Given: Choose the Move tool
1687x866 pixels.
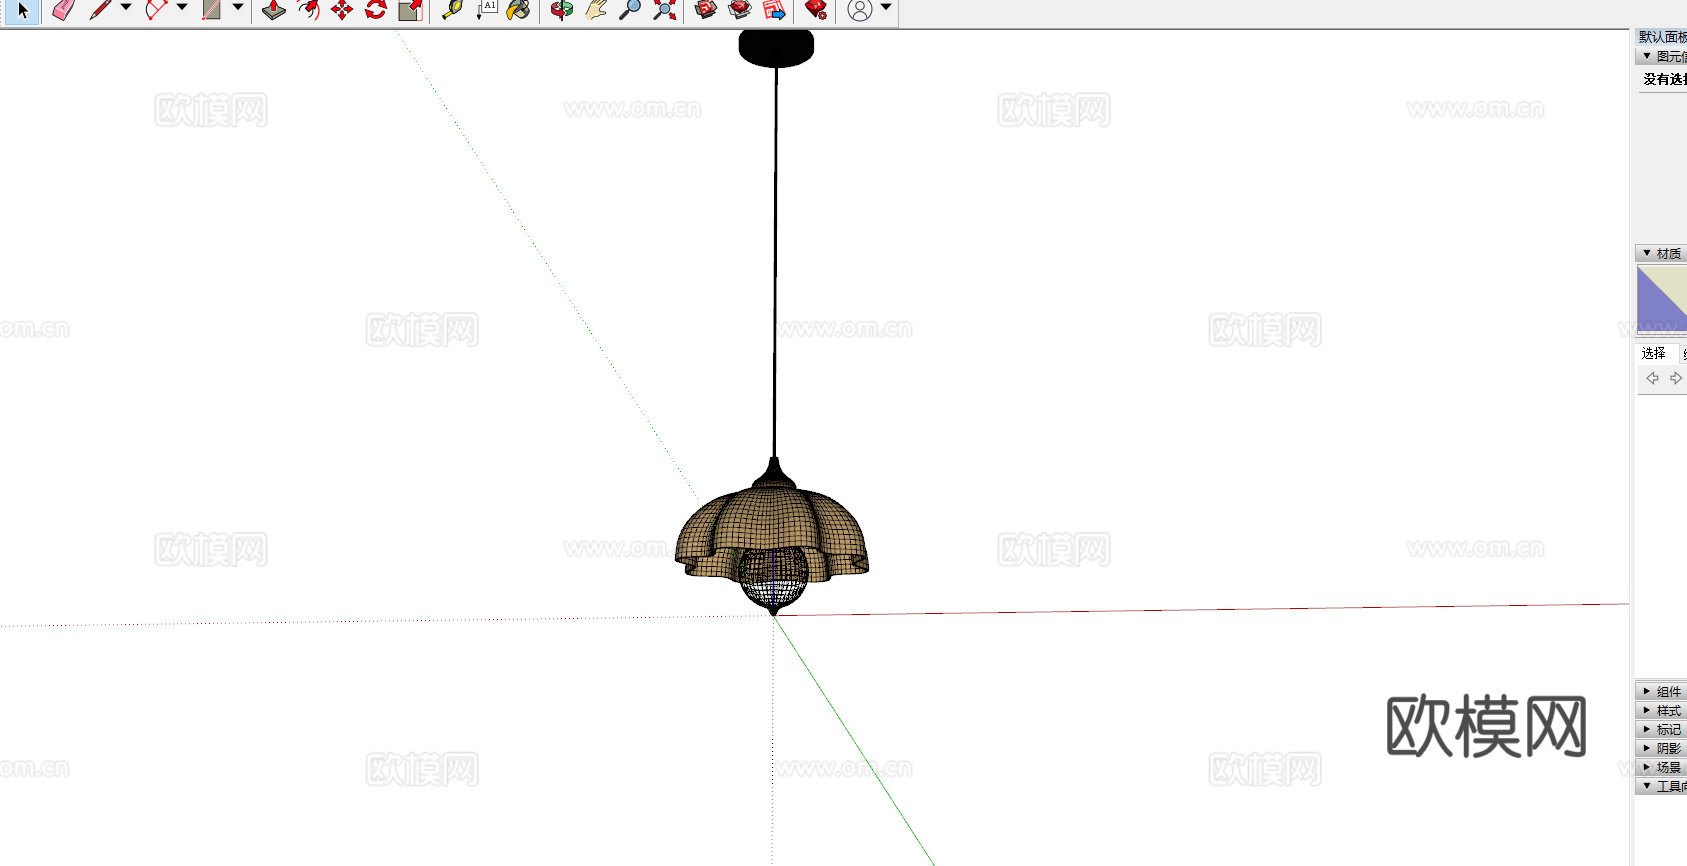Looking at the screenshot, I should (342, 10).
